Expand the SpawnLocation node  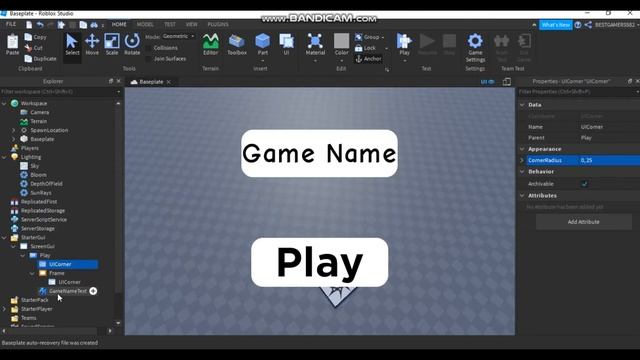tap(13, 130)
